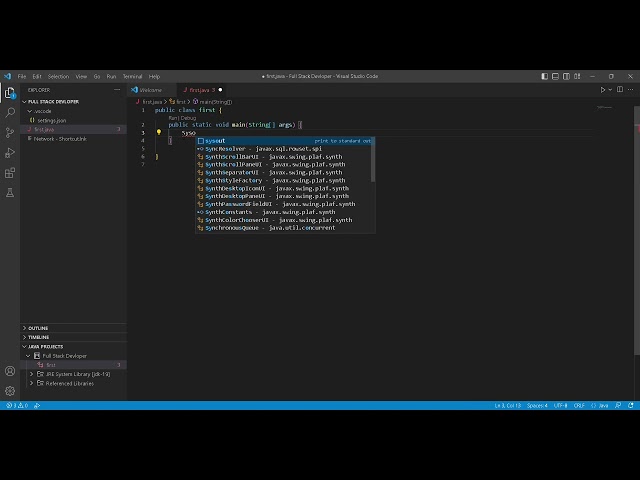Open the Explorer view in activity bar
The image size is (640, 480).
(10, 93)
